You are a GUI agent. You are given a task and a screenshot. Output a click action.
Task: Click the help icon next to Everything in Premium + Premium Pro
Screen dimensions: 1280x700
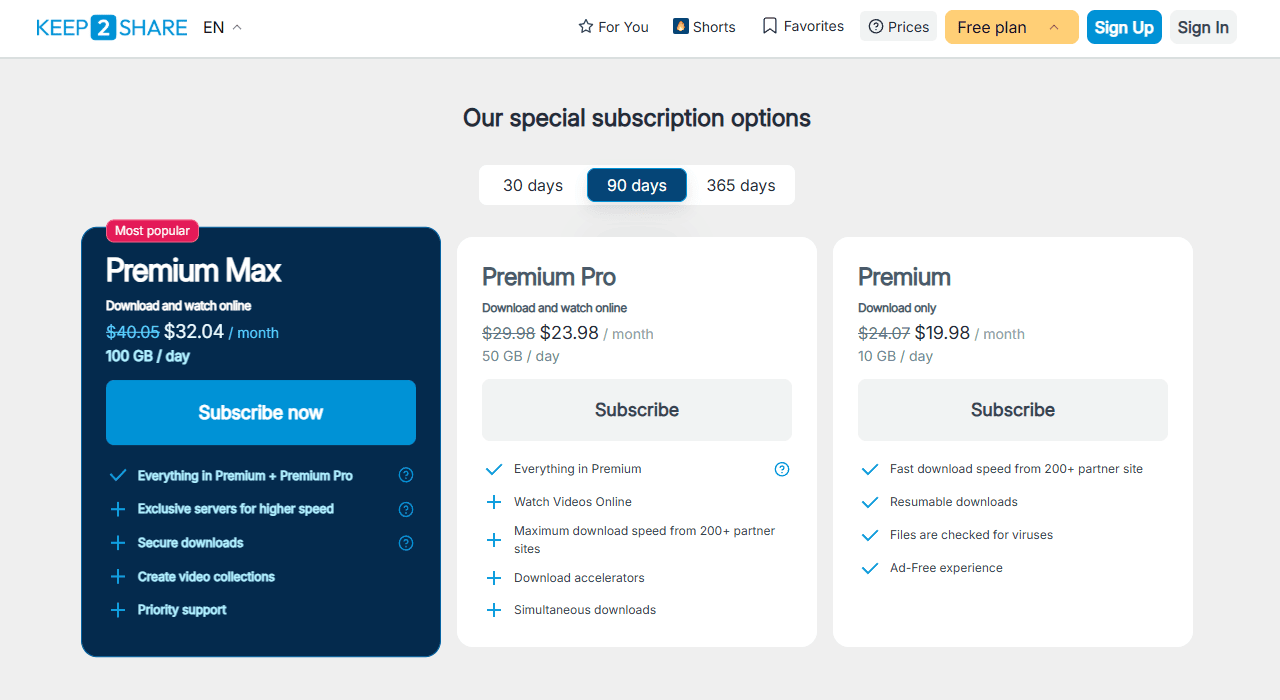click(x=406, y=475)
